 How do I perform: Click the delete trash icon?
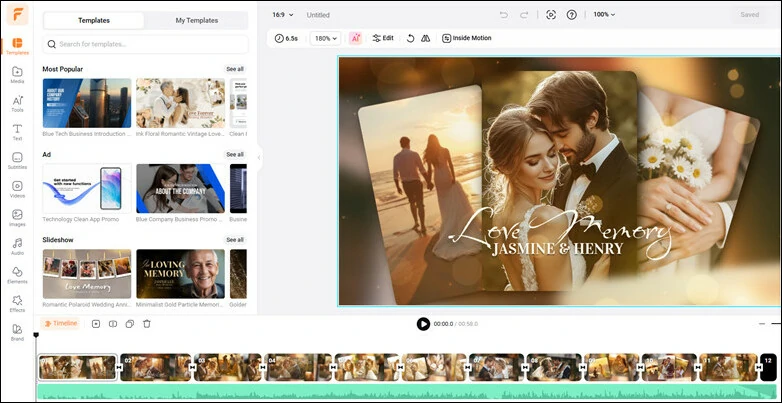coord(147,324)
